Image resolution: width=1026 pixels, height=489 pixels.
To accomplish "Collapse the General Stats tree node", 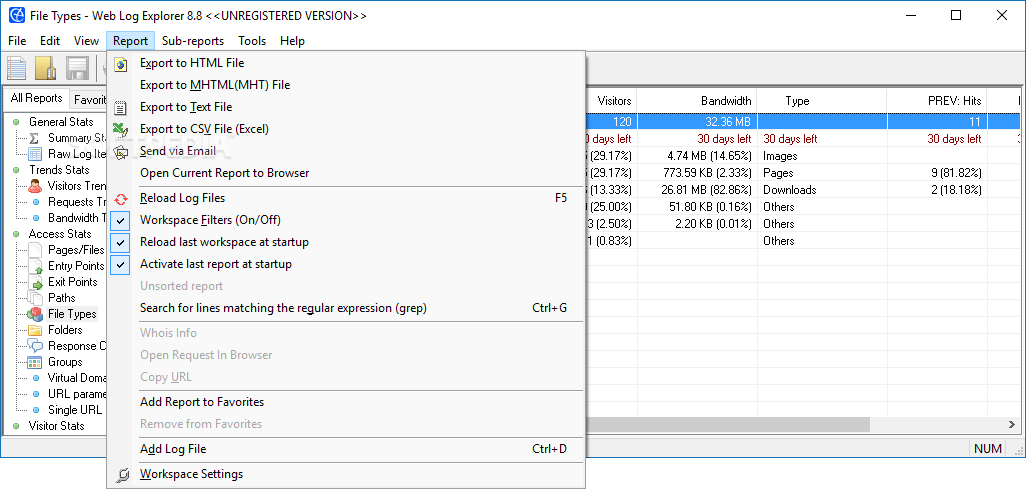I will [16, 122].
